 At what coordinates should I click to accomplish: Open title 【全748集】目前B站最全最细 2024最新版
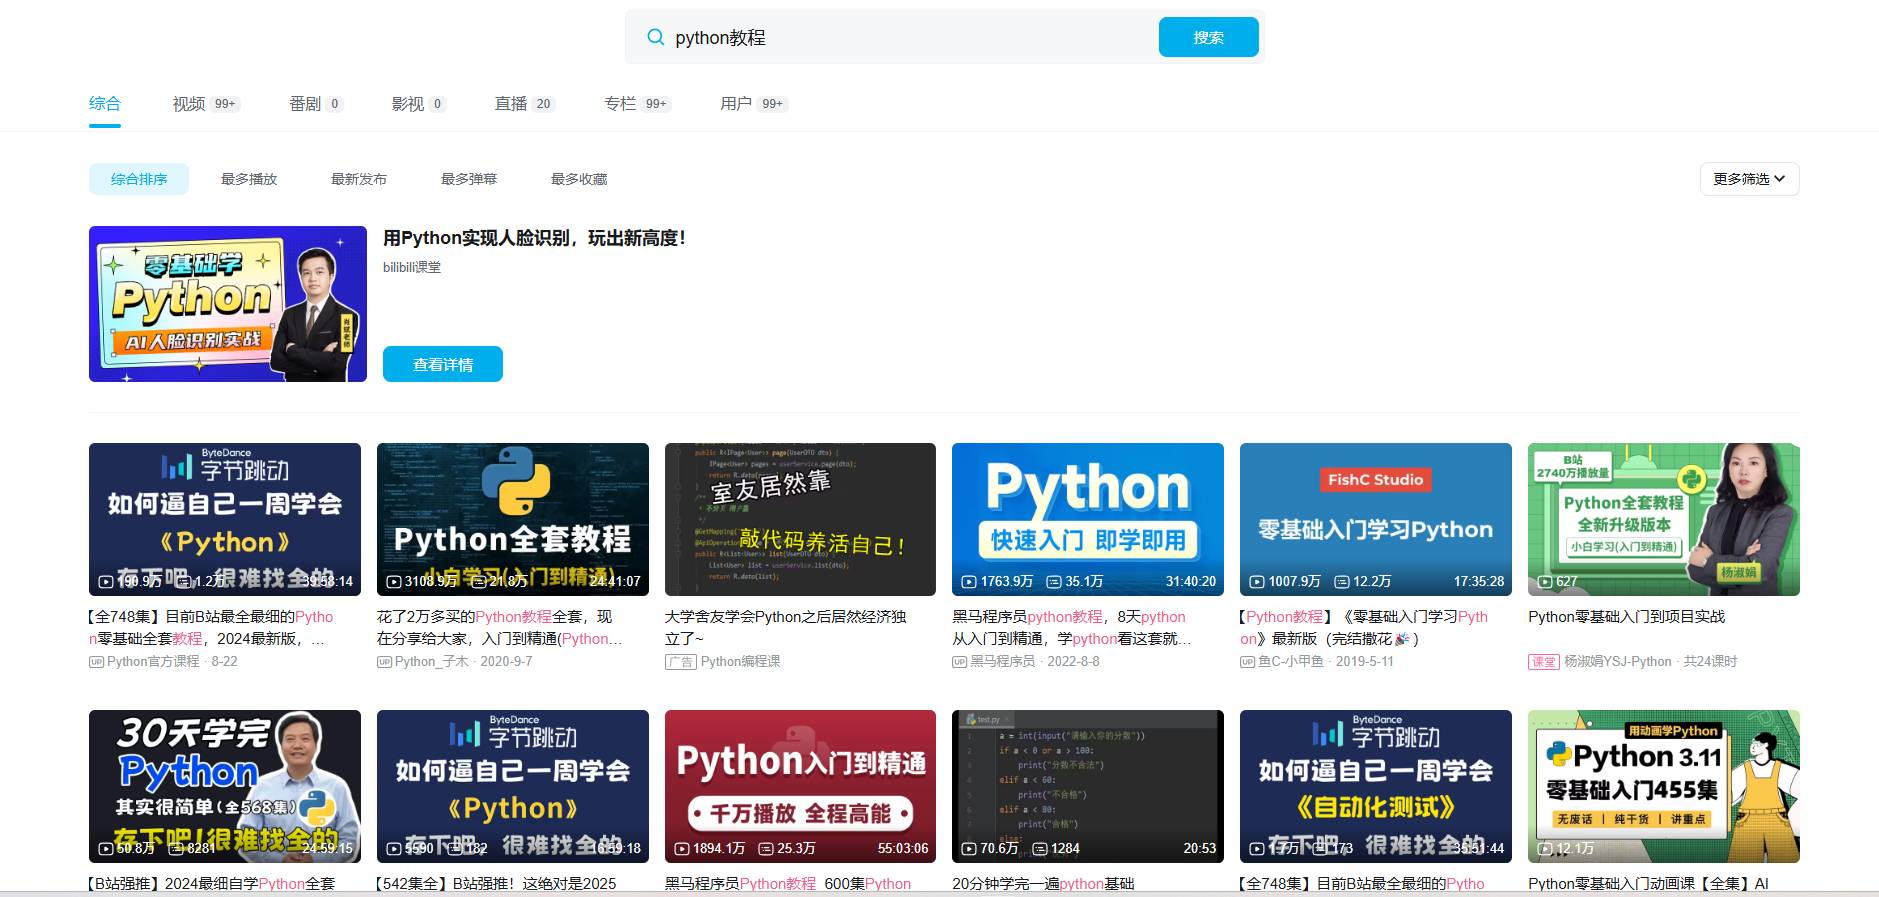[x=211, y=627]
